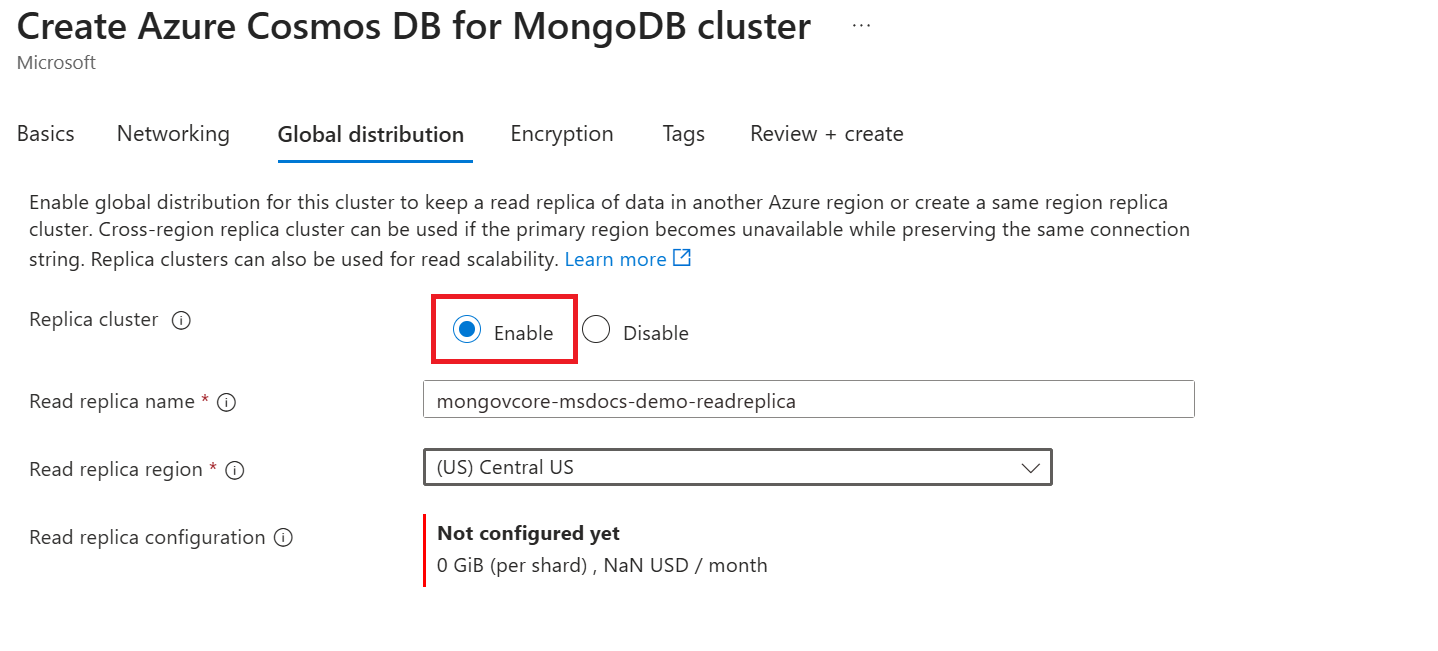The width and height of the screenshot is (1438, 651).
Task: Select the Enable replica cluster radio button
Action: (467, 329)
